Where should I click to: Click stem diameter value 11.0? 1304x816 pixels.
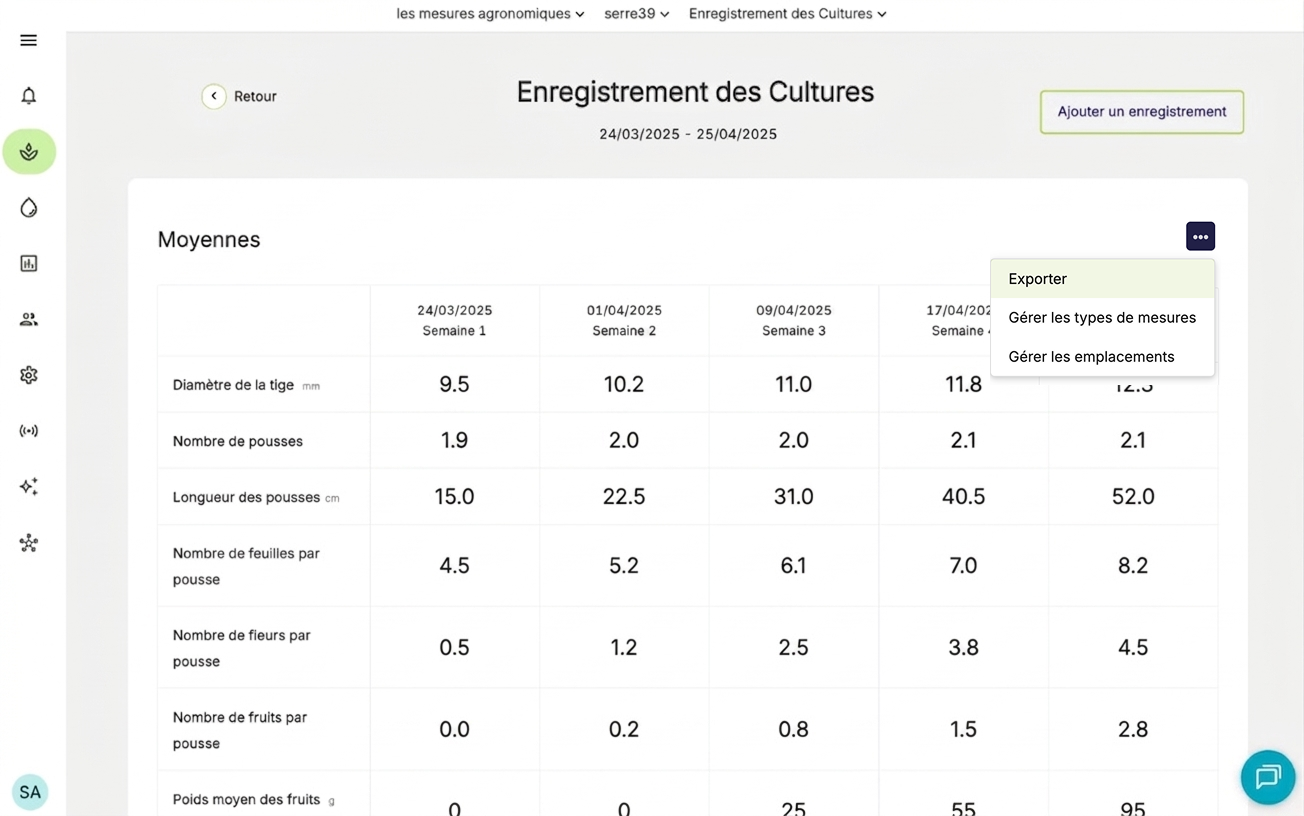pyautogui.click(x=794, y=385)
